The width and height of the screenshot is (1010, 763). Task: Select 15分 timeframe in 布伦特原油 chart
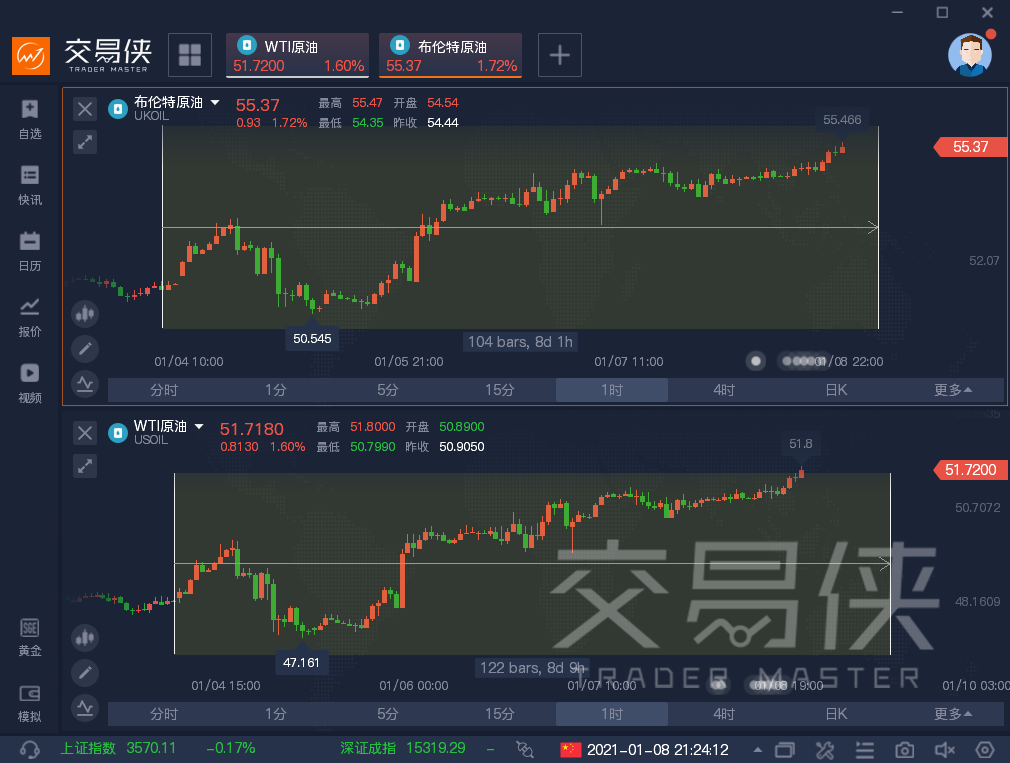500,390
